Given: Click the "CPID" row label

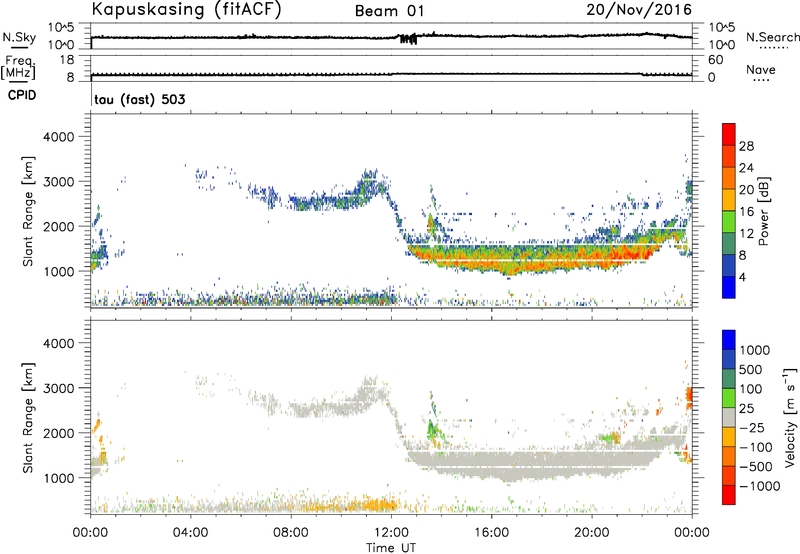Looking at the screenshot, I should pyautogui.click(x=21, y=95).
